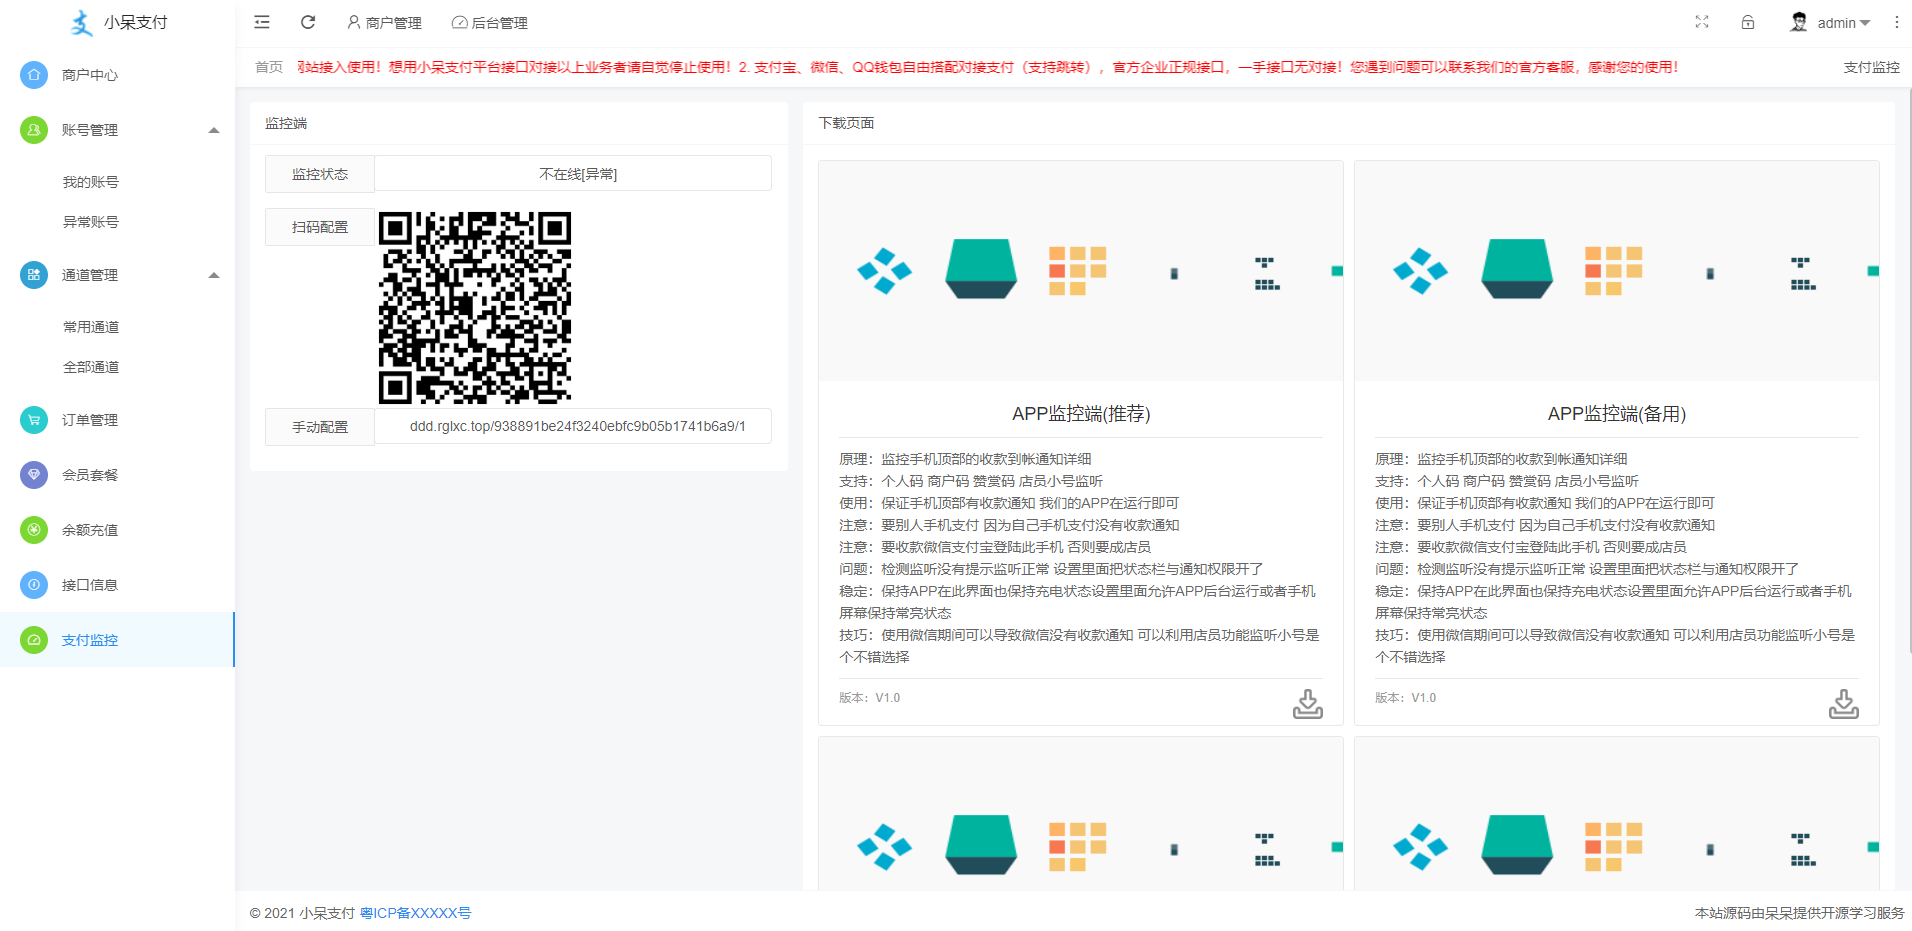Collapse the sidebar with the menu toggle
The height and width of the screenshot is (931, 1912).
[x=261, y=22]
